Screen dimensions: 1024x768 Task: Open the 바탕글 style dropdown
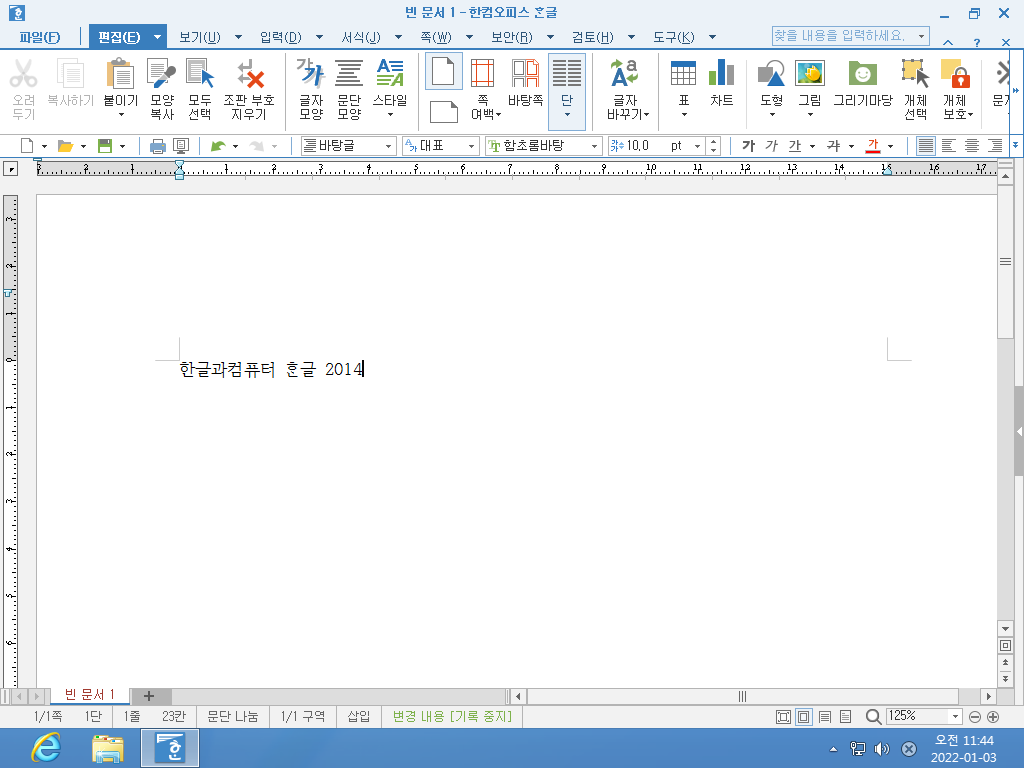pos(388,146)
